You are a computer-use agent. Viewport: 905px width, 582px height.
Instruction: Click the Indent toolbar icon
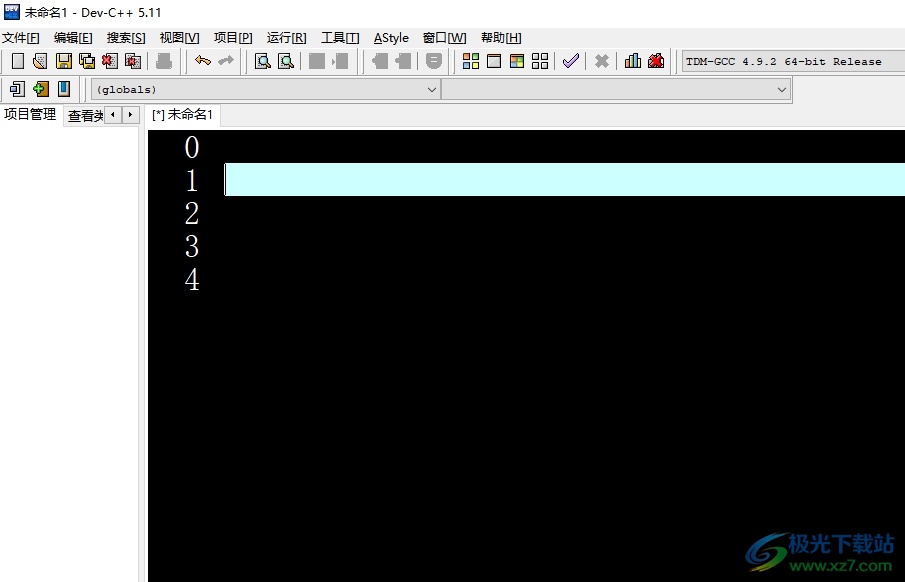coord(317,61)
